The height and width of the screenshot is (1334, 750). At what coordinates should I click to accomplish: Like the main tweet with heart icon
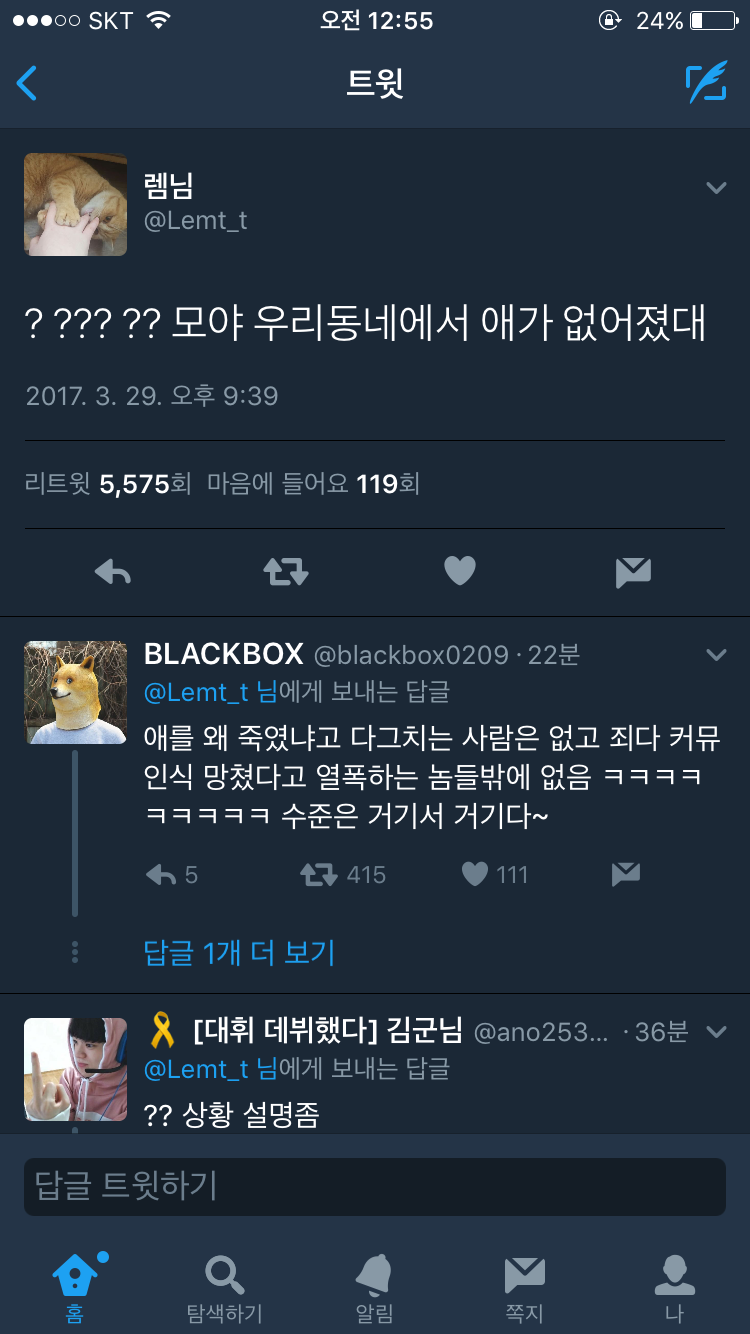tap(460, 571)
